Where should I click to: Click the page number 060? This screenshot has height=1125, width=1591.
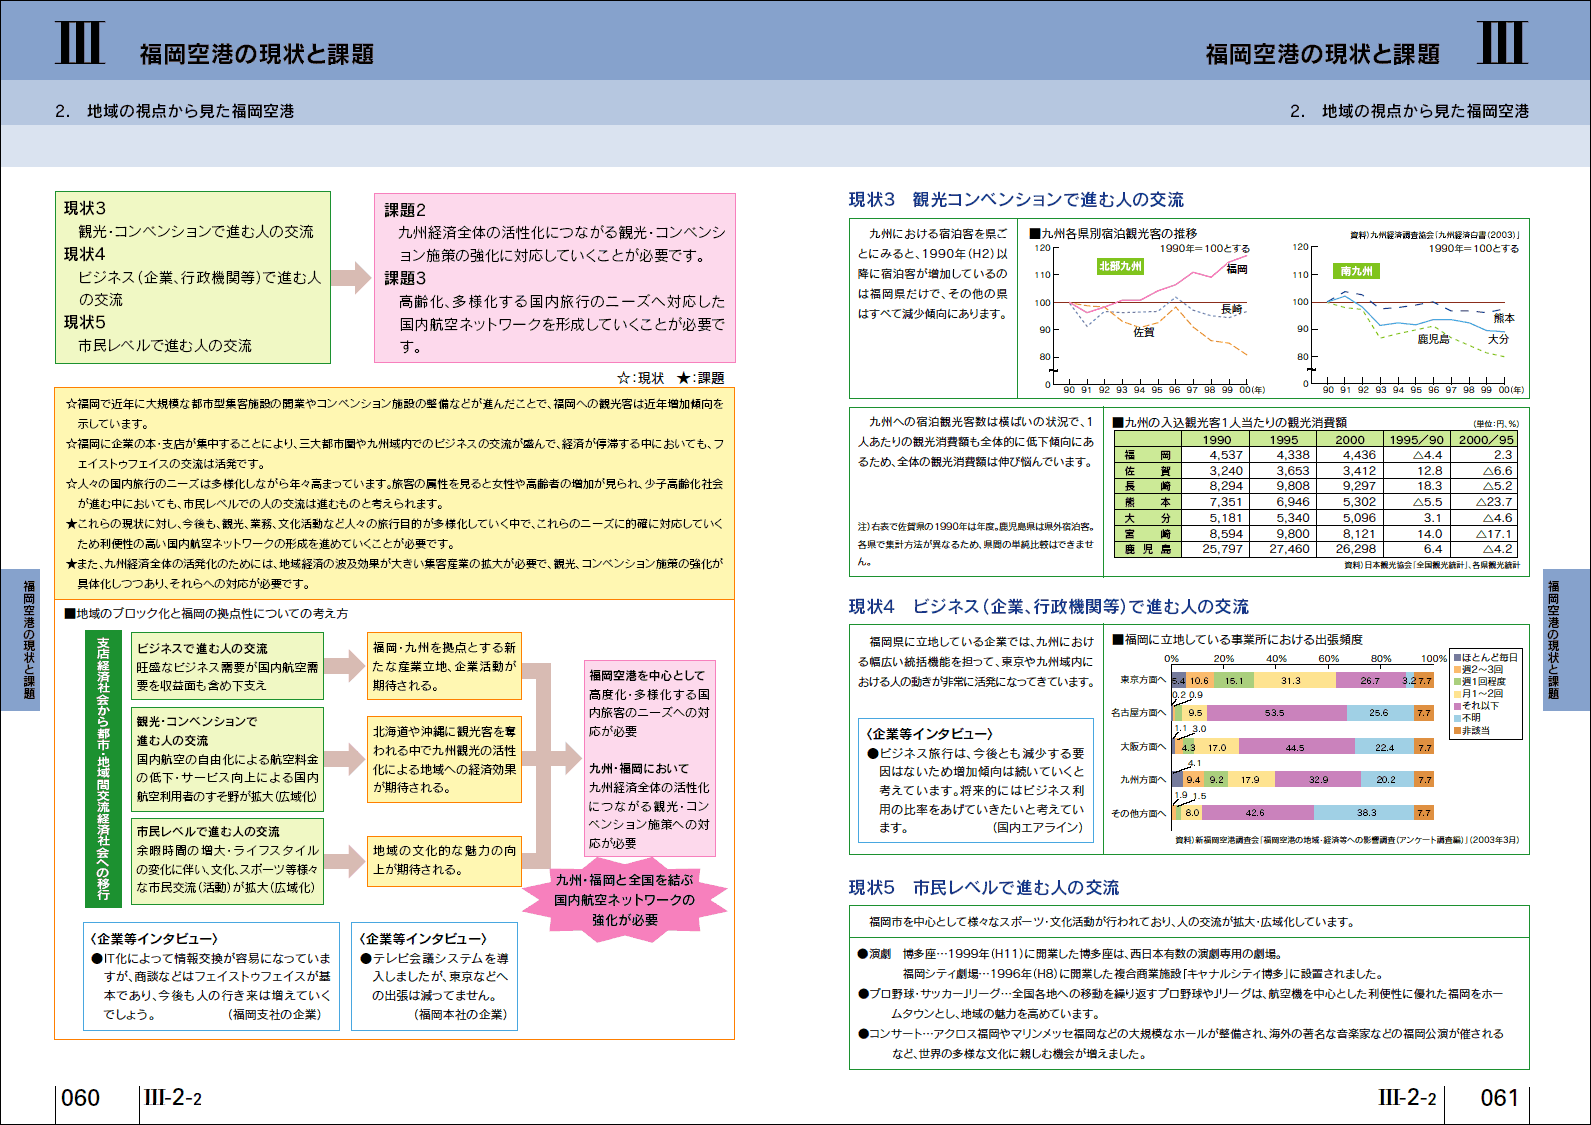(80, 1098)
